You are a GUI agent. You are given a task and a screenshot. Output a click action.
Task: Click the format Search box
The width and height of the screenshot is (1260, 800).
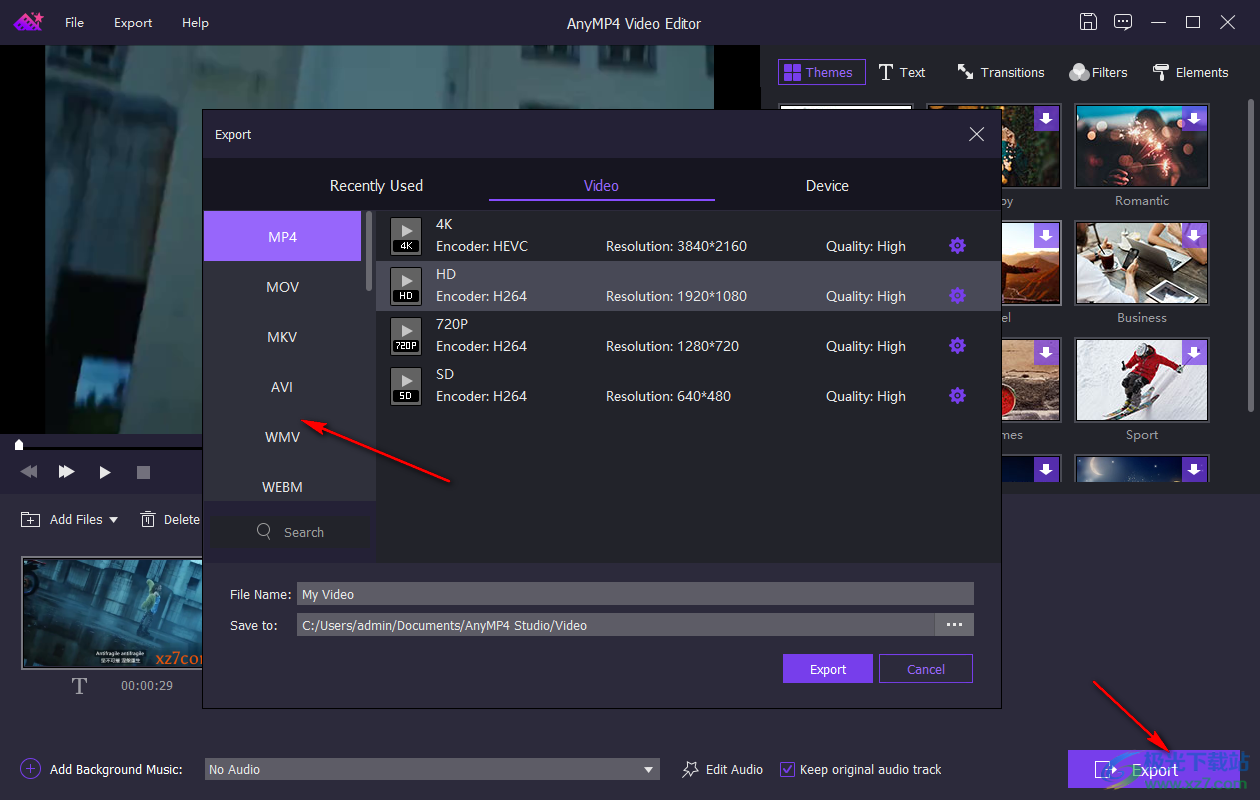(289, 532)
